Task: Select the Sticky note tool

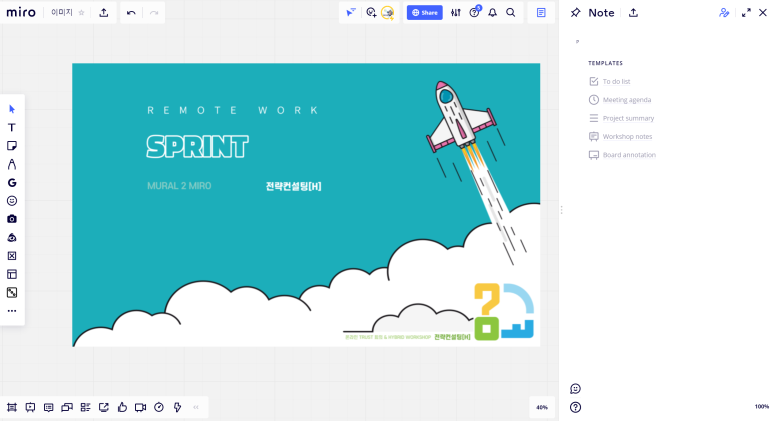Action: [12, 145]
